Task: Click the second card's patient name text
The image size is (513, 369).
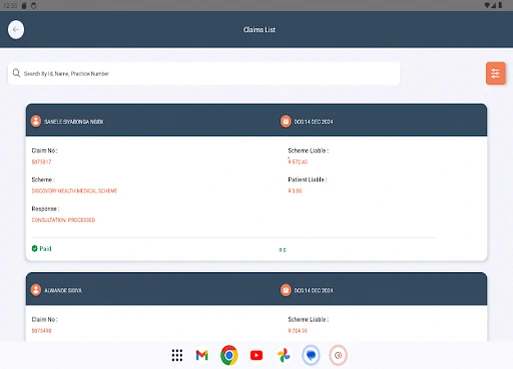Action: 63,290
